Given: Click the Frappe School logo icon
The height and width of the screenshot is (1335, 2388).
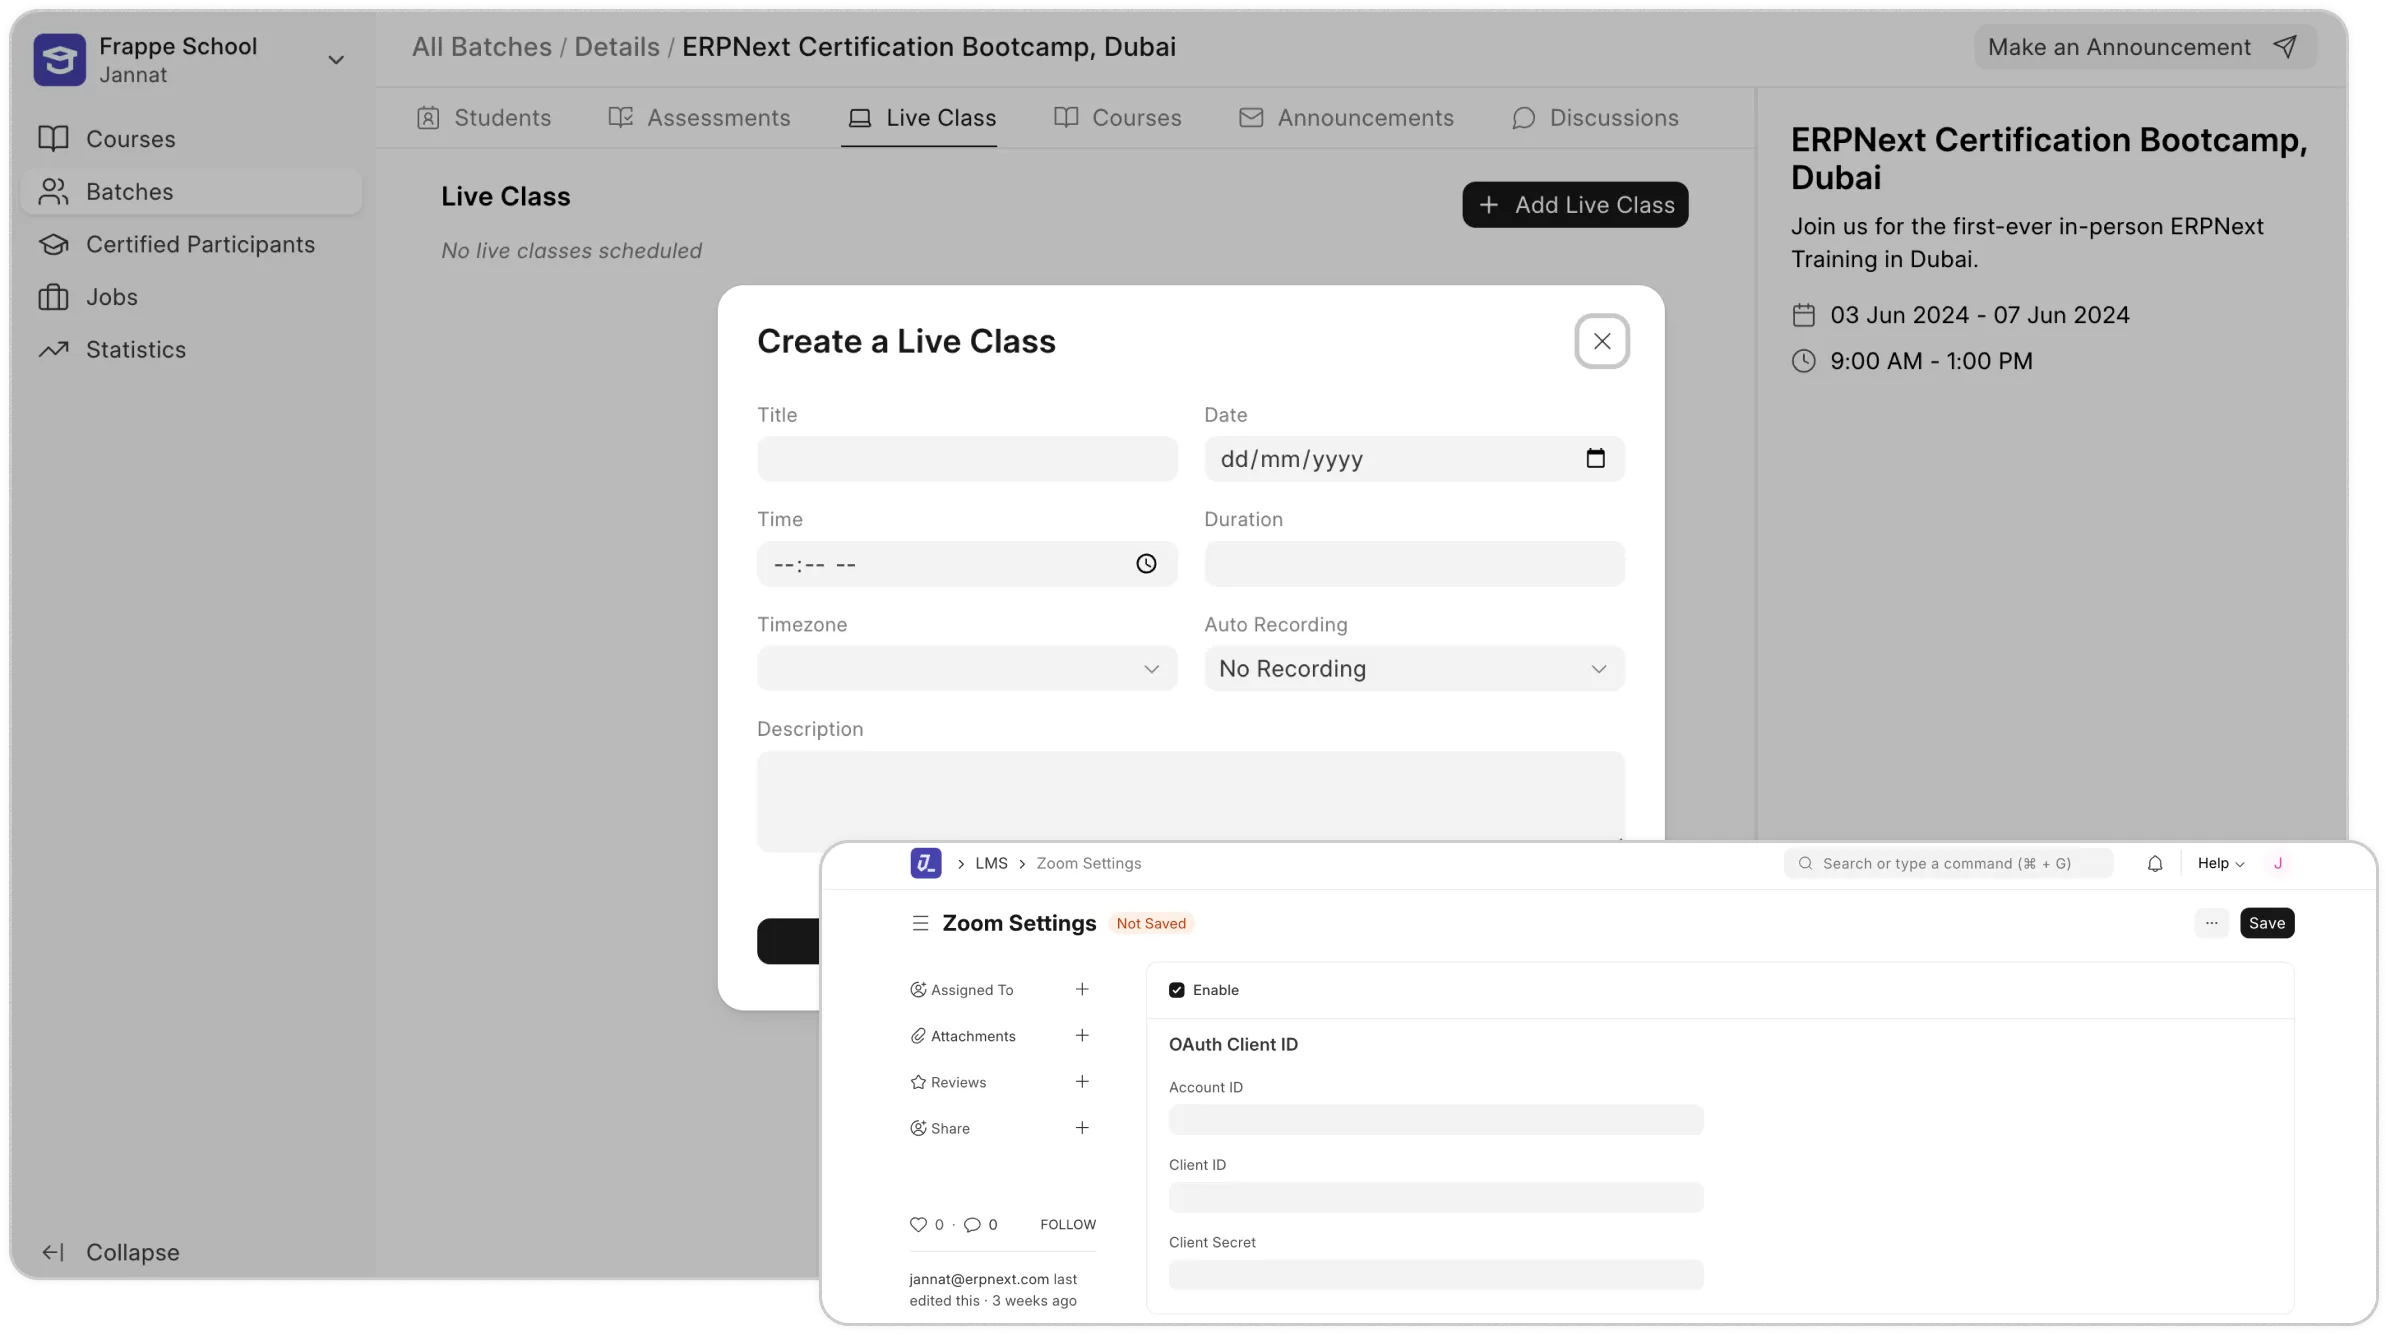Looking at the screenshot, I should click(60, 60).
